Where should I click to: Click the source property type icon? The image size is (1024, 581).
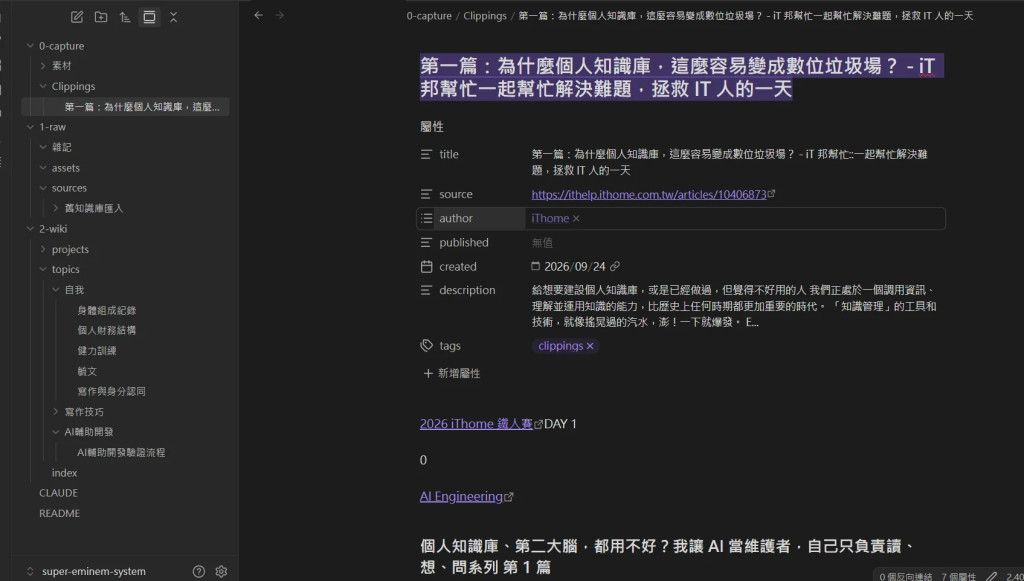(426, 195)
